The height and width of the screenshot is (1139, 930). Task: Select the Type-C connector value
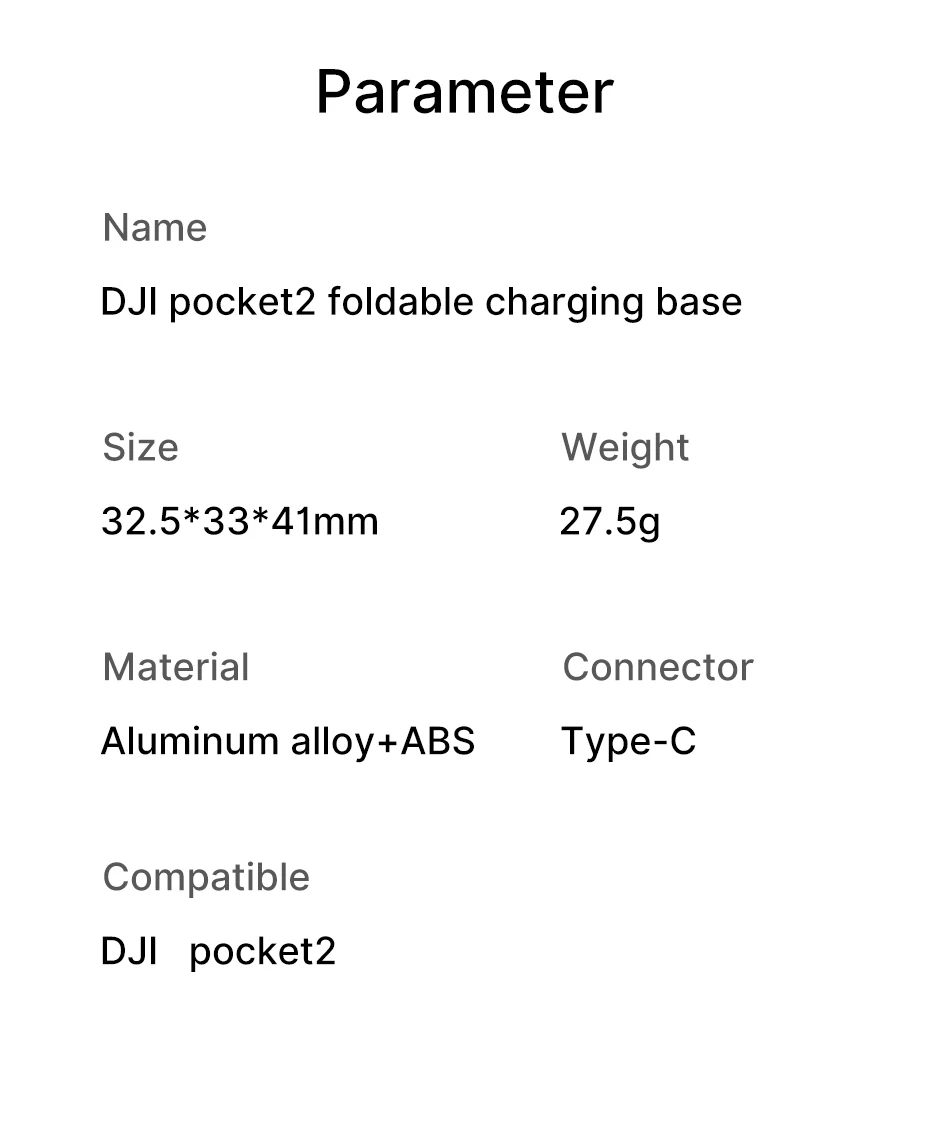point(628,741)
